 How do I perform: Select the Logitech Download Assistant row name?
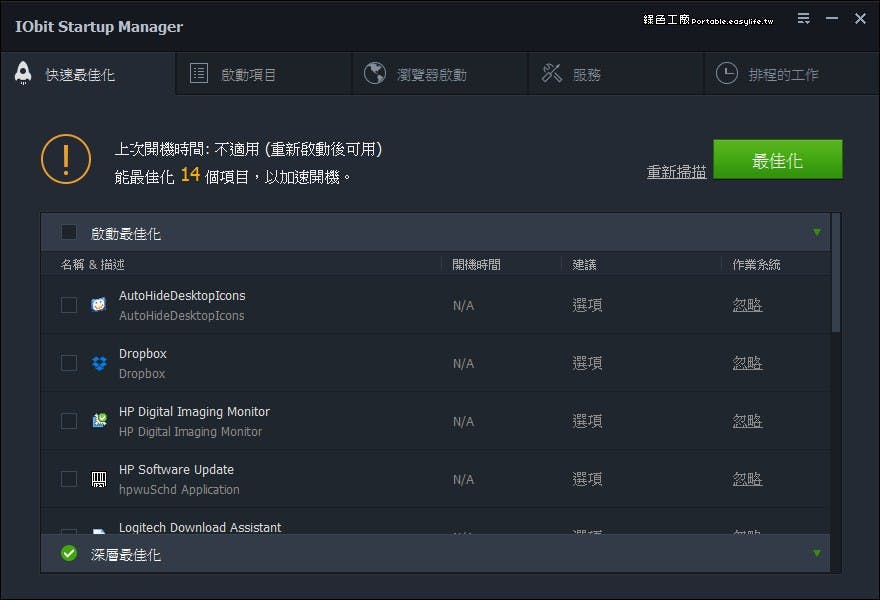pyautogui.click(x=200, y=527)
